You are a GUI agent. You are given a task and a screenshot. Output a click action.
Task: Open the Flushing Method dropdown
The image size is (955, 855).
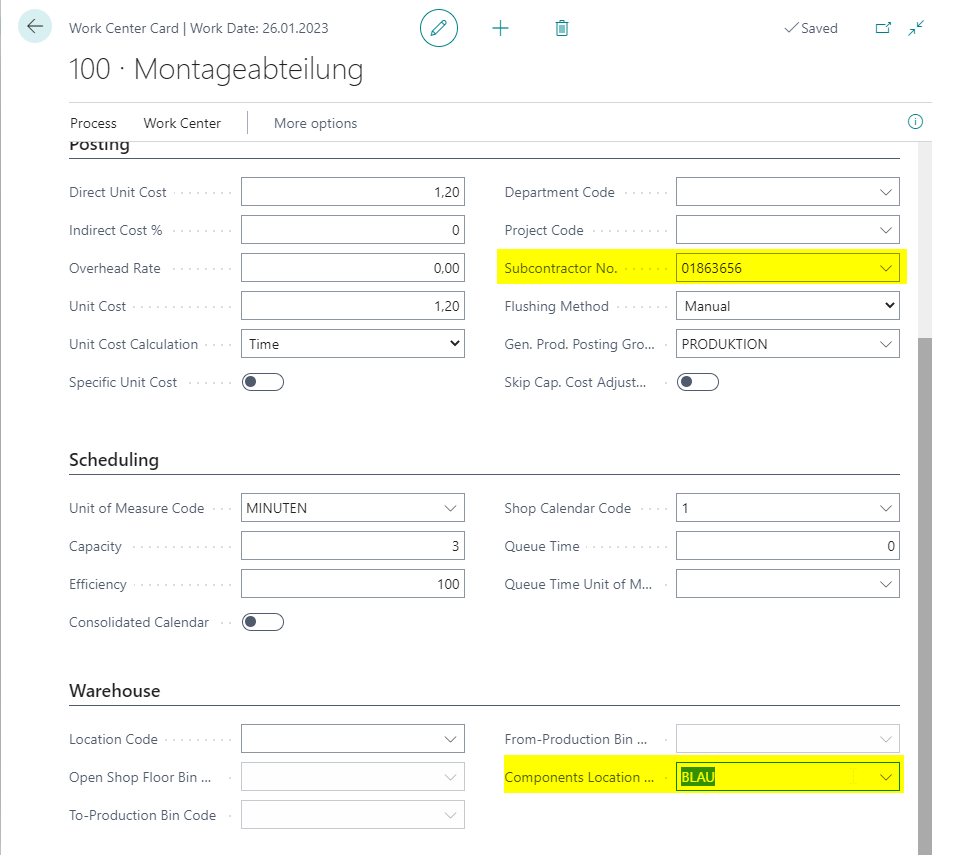click(788, 306)
